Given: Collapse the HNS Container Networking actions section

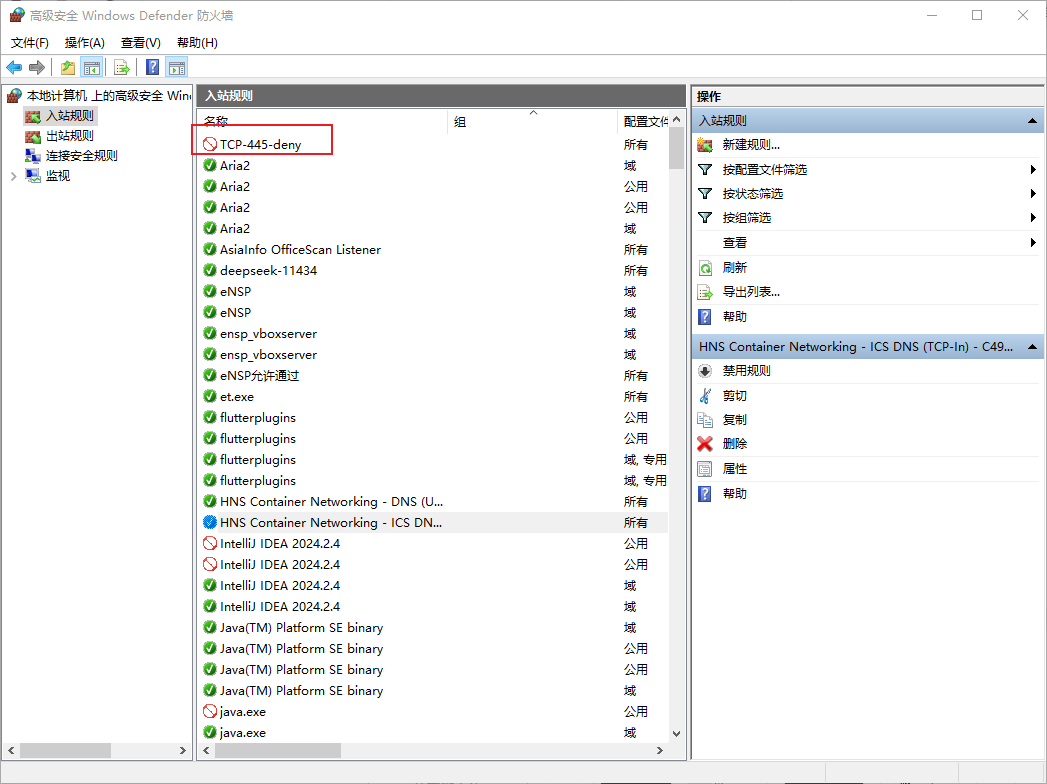Looking at the screenshot, I should 1032,347.
